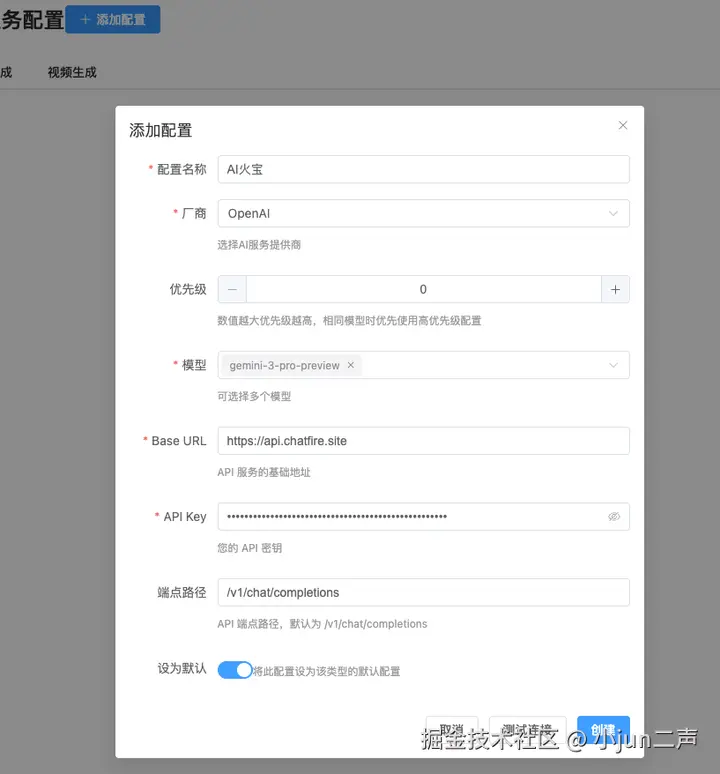Click the API Key password field
The height and width of the screenshot is (774, 720).
[x=423, y=516]
